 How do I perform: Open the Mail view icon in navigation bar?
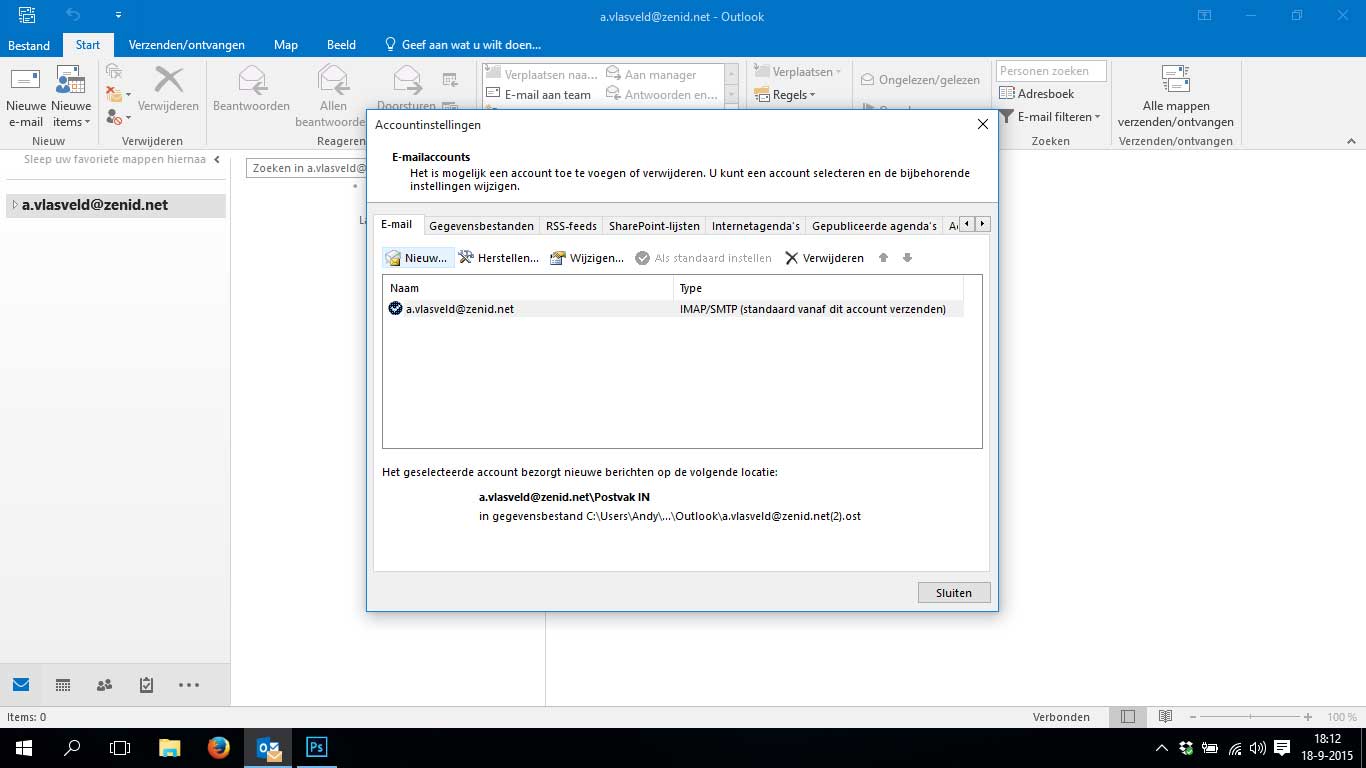pyautogui.click(x=21, y=685)
